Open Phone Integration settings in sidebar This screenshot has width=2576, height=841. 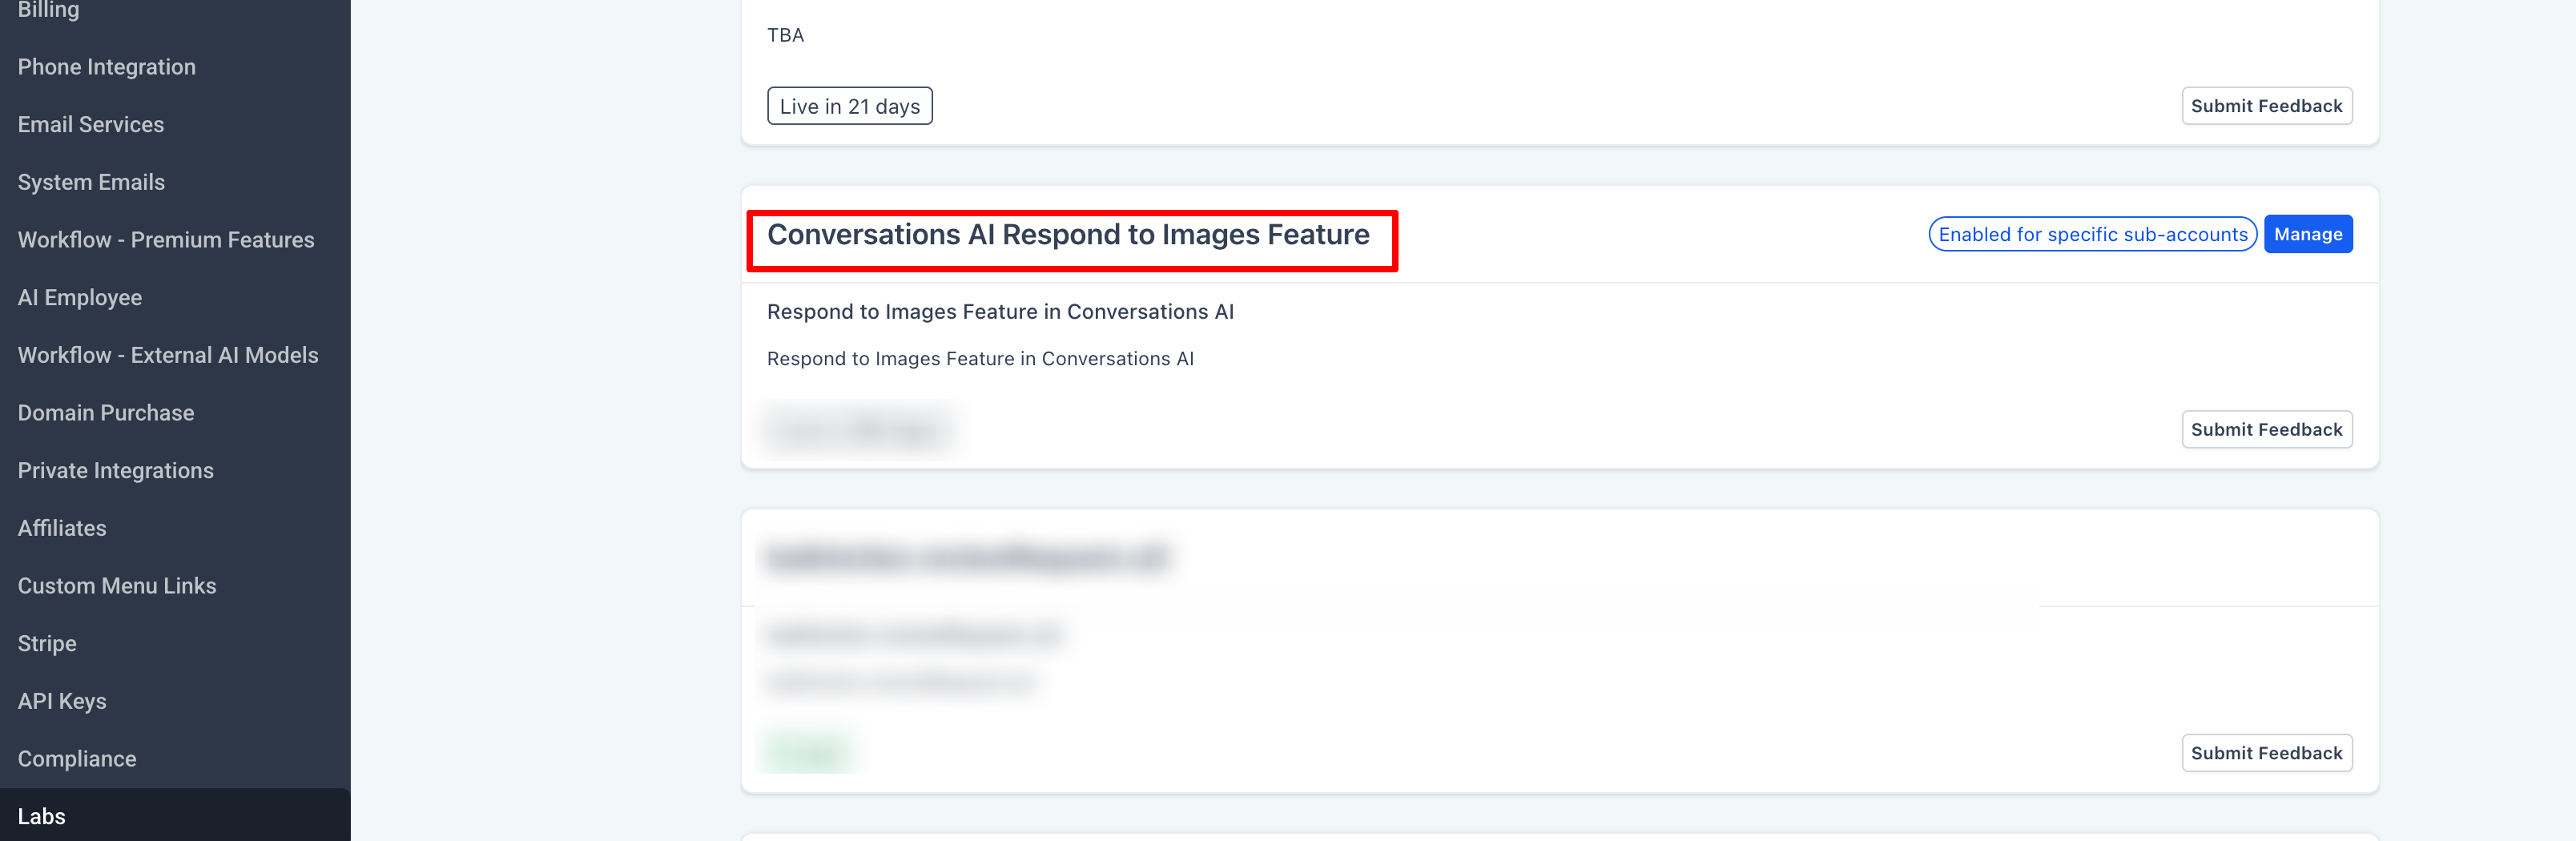coord(106,67)
